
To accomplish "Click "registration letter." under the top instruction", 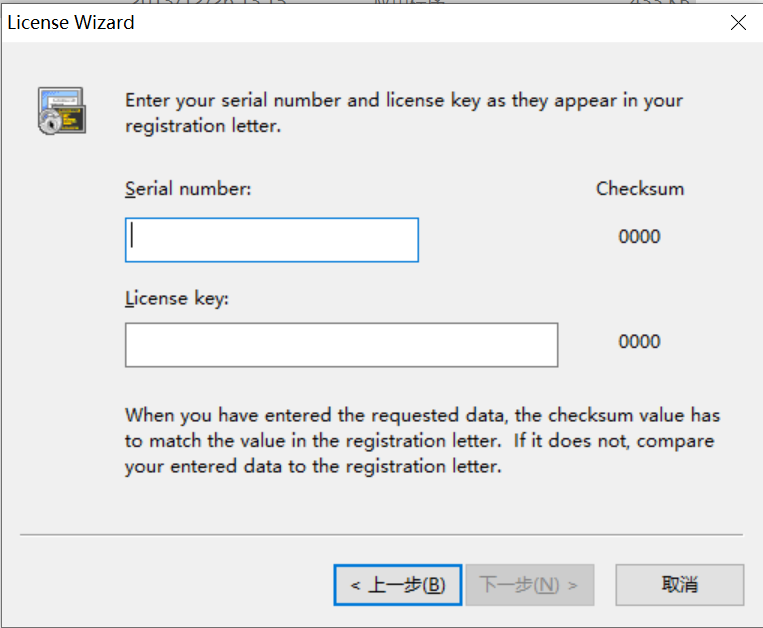I will tap(203, 126).
